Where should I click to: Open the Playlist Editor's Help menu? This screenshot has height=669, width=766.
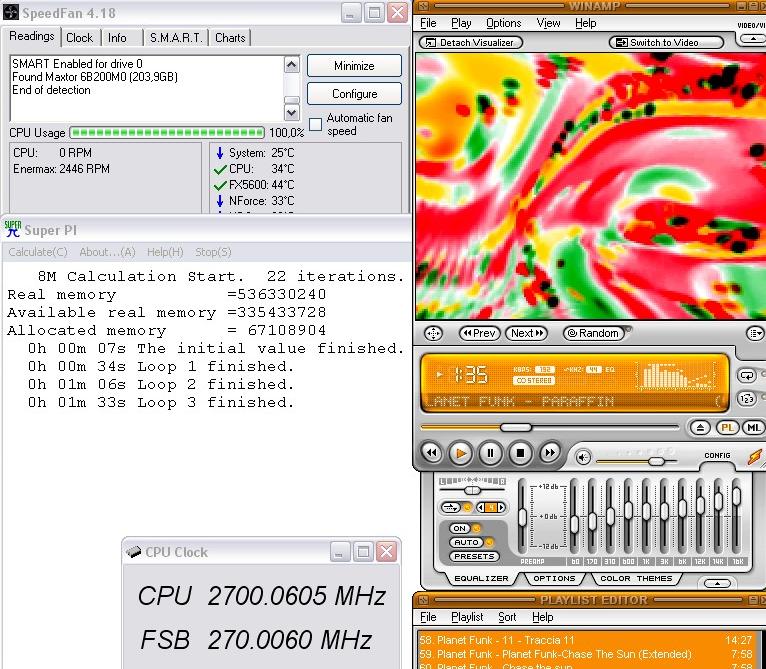[542, 617]
